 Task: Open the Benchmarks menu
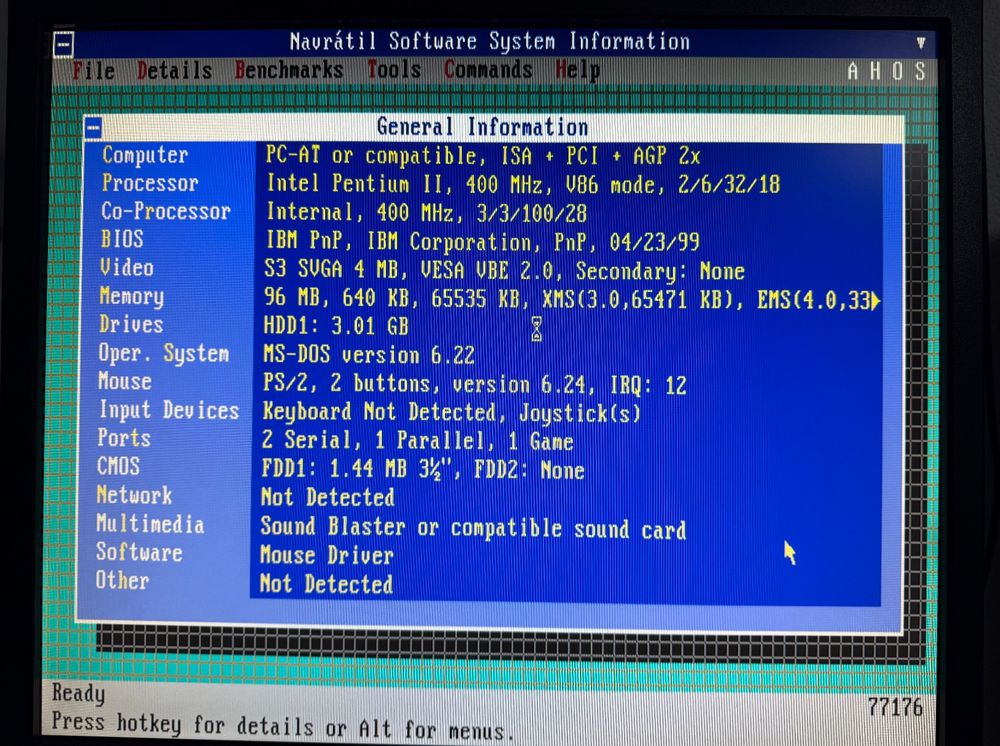click(289, 69)
